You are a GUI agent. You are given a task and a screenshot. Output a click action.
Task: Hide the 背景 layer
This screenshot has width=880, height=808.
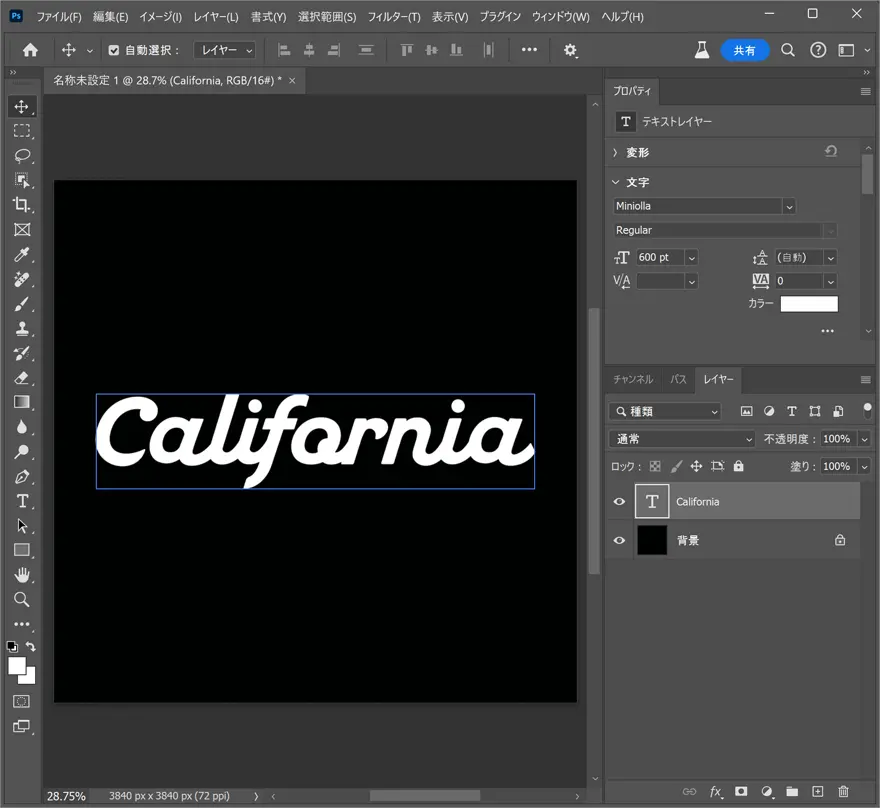[619, 540]
